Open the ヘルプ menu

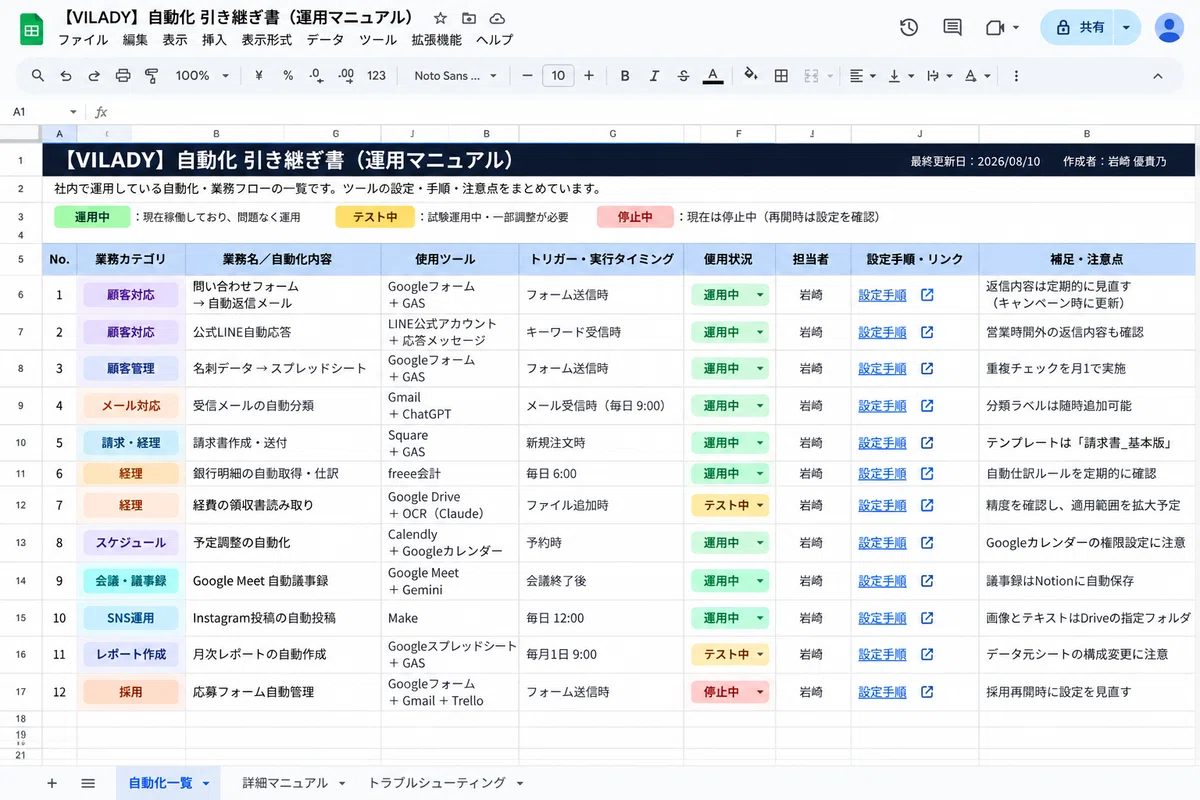point(495,40)
